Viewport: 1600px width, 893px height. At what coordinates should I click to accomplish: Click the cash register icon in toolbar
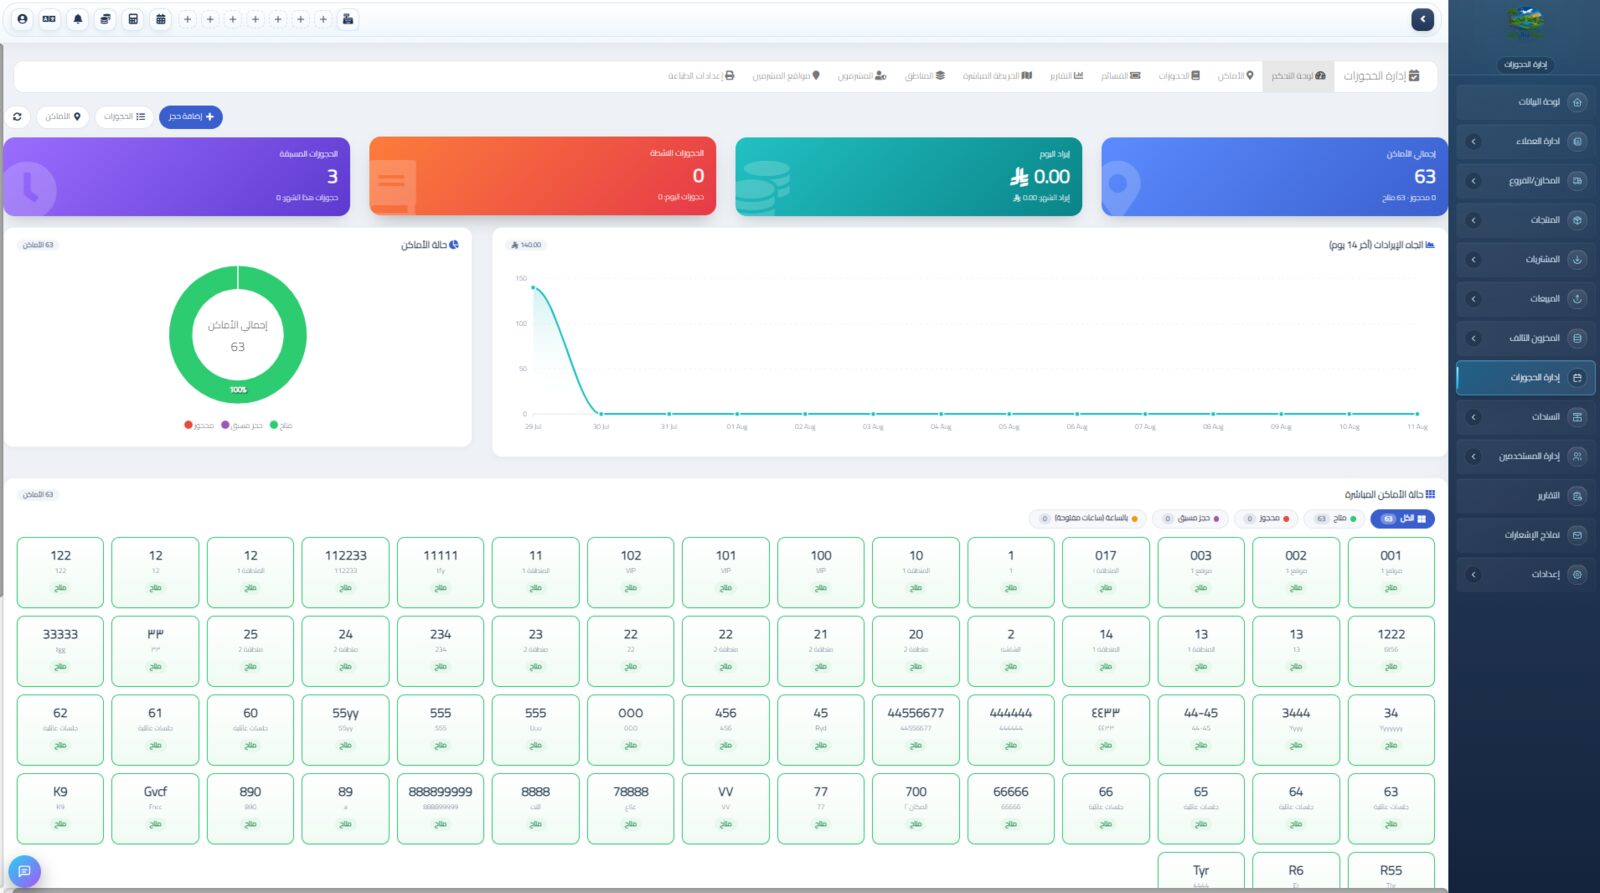(x=347, y=19)
